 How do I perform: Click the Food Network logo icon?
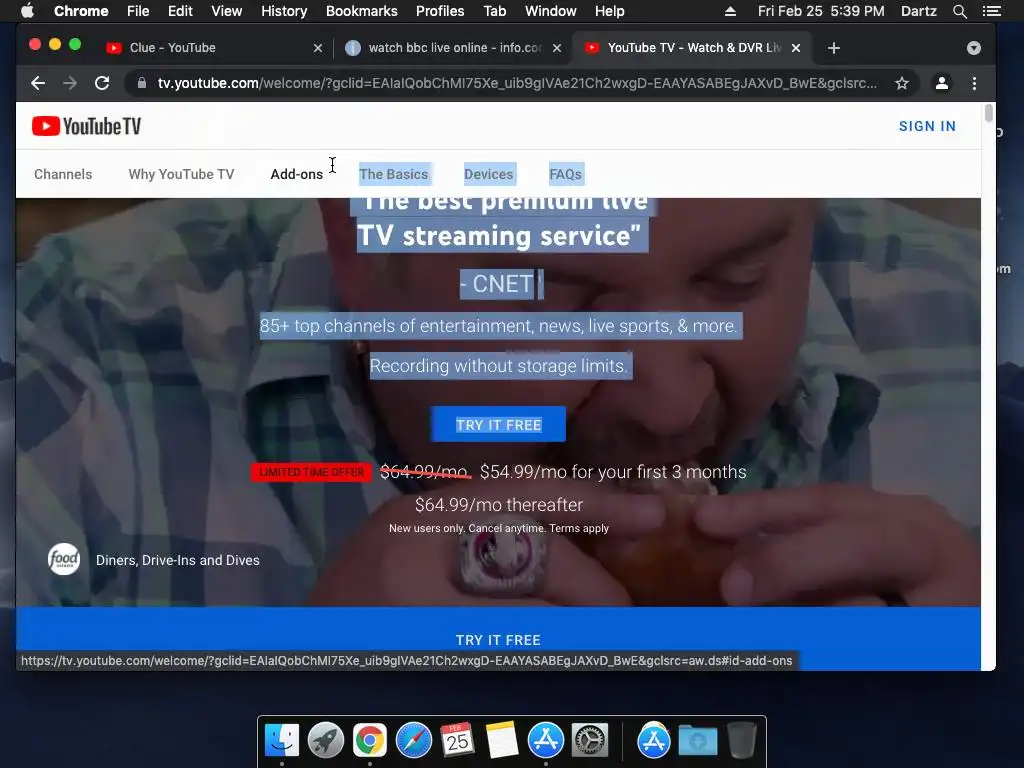tap(64, 560)
